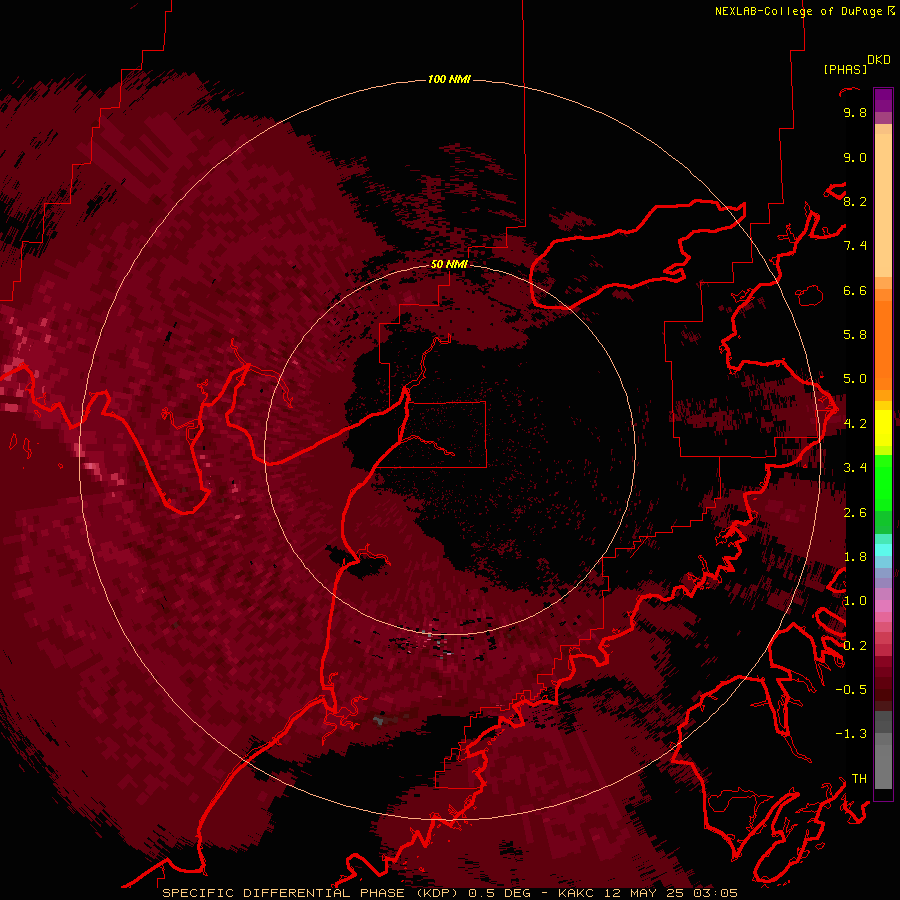Click the 7.4 legend value
Viewport: 900px width, 900px height.
click(x=855, y=246)
